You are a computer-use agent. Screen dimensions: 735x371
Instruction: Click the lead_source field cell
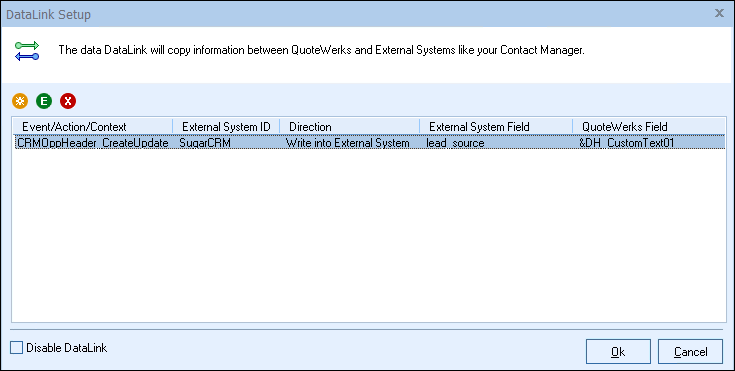(x=455, y=143)
